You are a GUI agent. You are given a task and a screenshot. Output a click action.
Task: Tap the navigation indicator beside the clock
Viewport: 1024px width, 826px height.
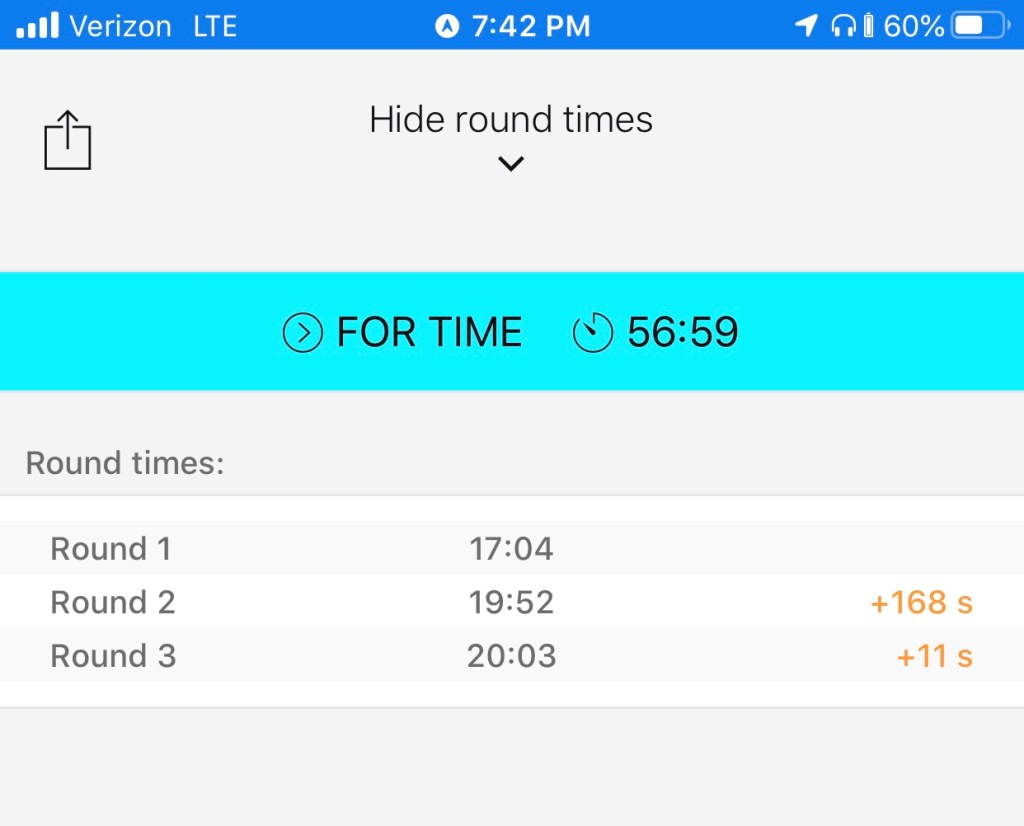click(x=447, y=26)
